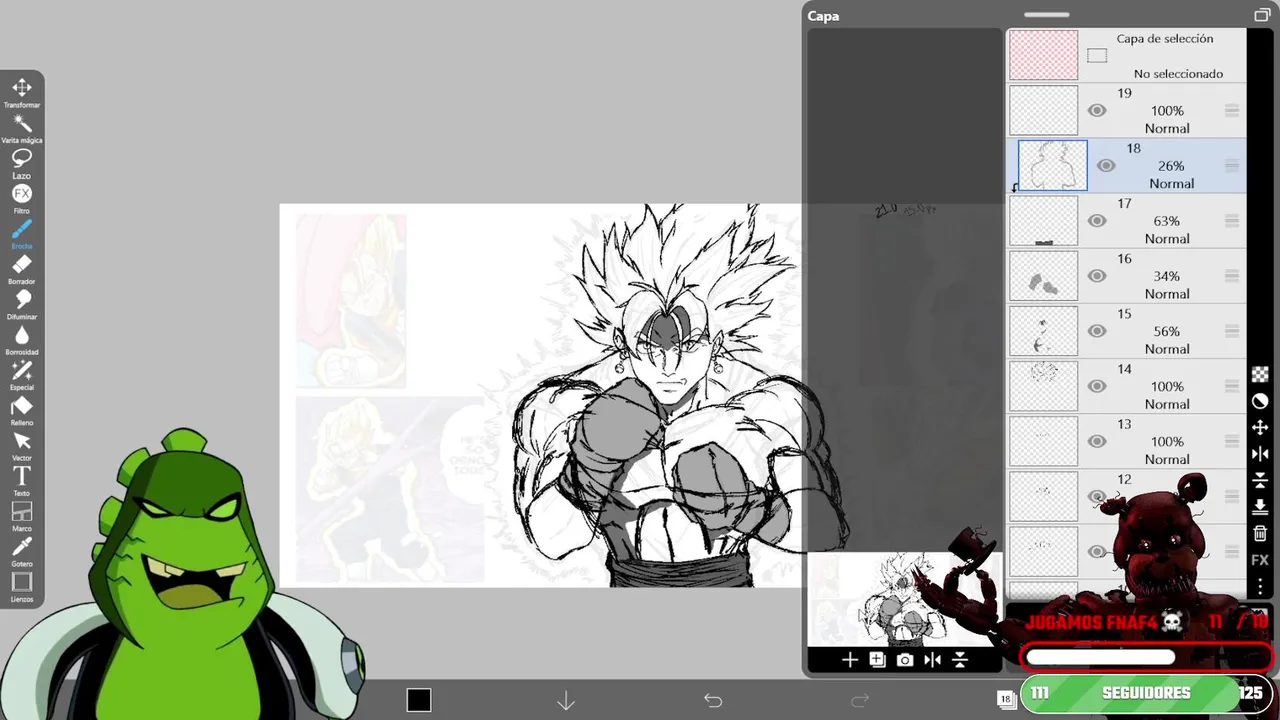
Task: Click the 26% opacity of layer 18
Action: pos(1171,166)
